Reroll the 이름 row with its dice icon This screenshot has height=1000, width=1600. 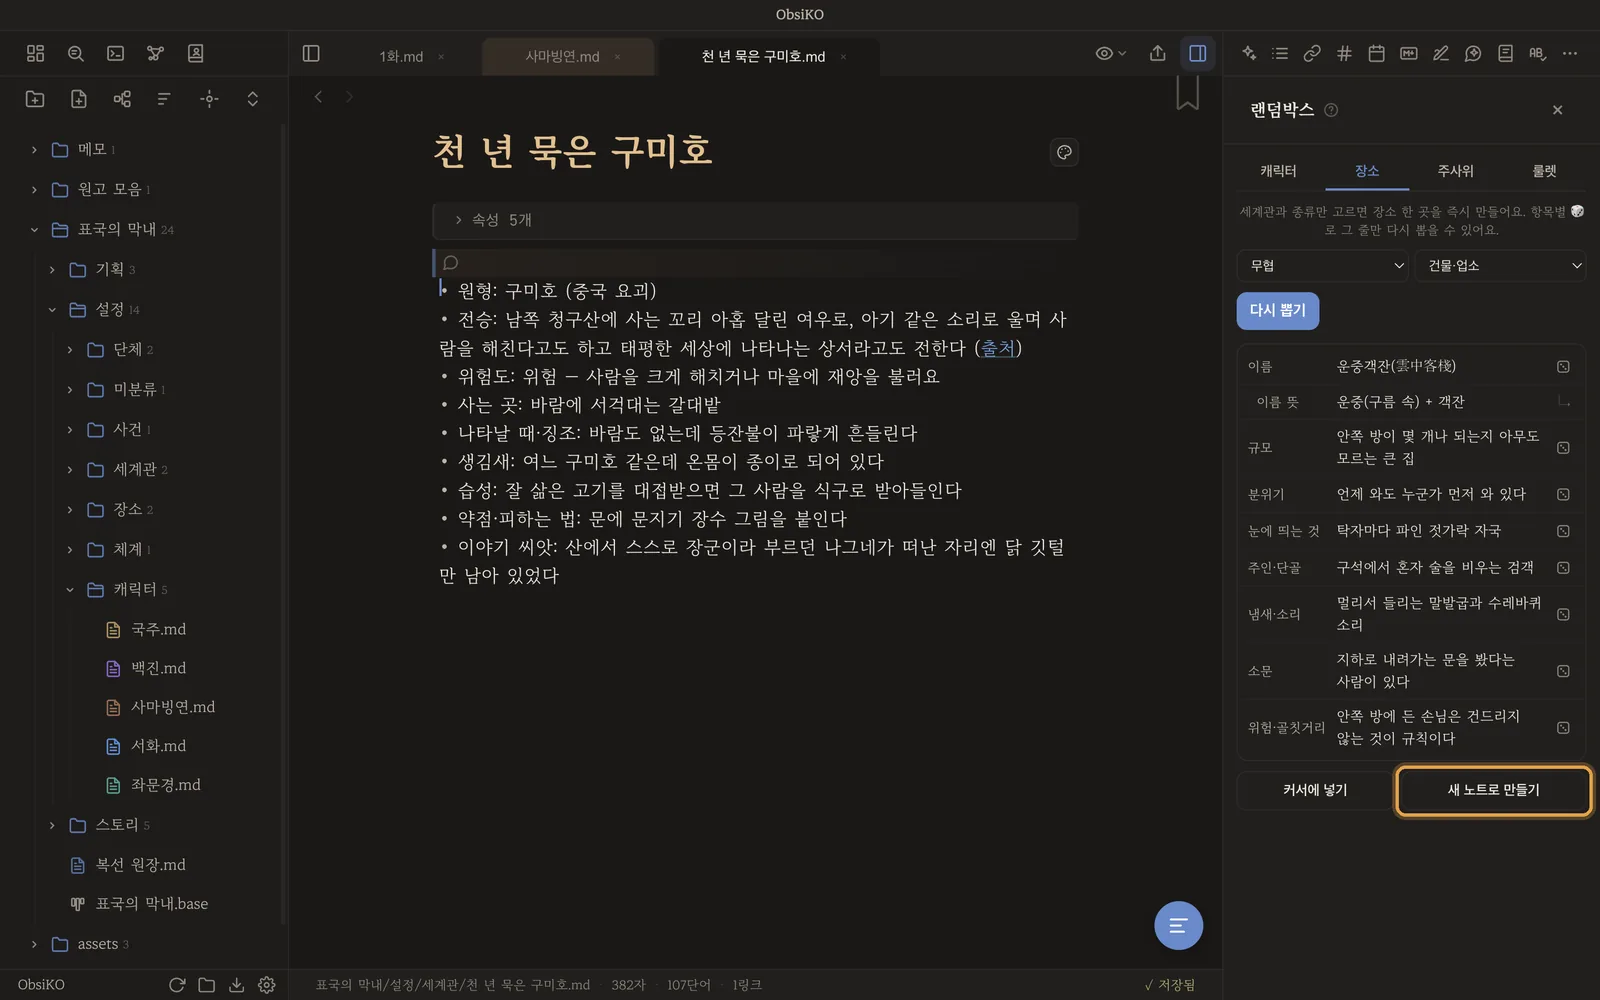[1563, 367]
